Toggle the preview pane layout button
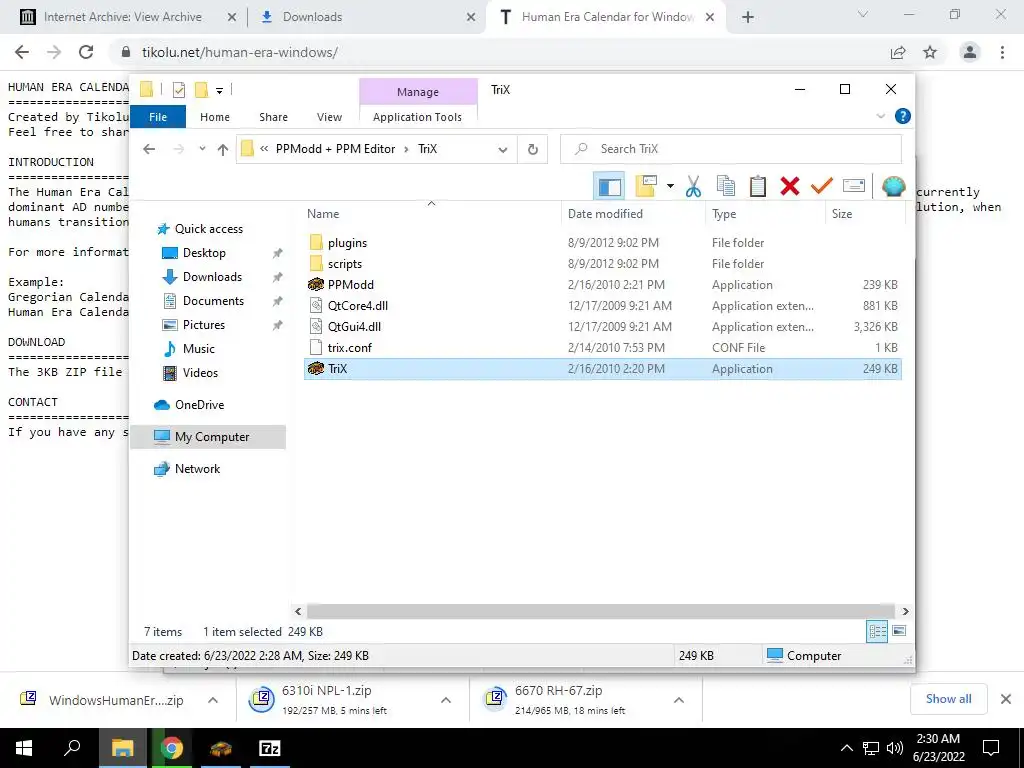The height and width of the screenshot is (768, 1024). [609, 186]
